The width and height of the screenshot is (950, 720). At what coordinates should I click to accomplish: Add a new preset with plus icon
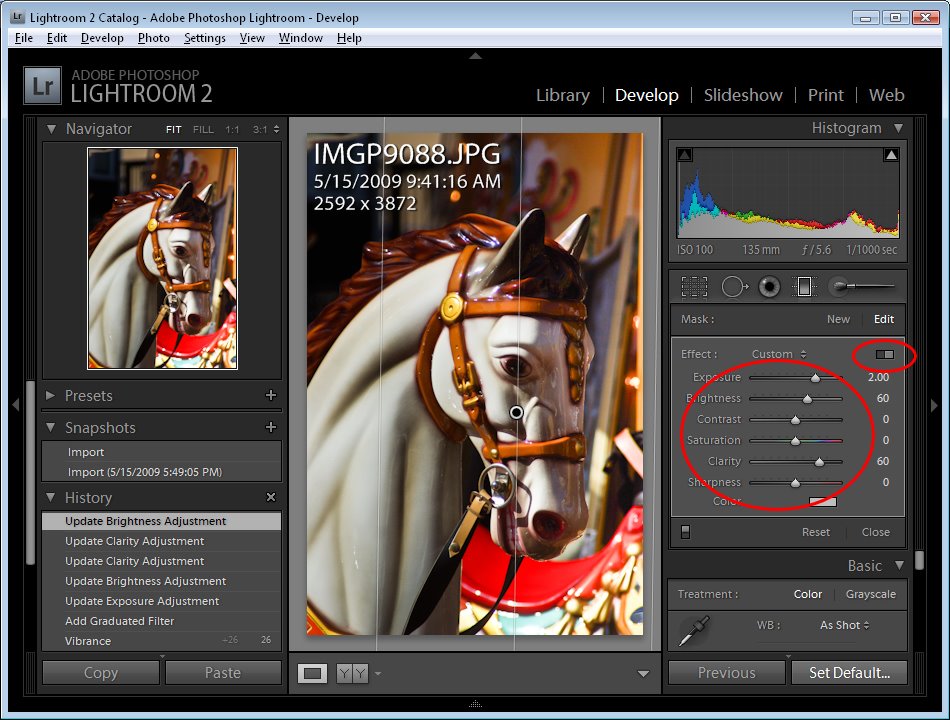[x=271, y=395]
